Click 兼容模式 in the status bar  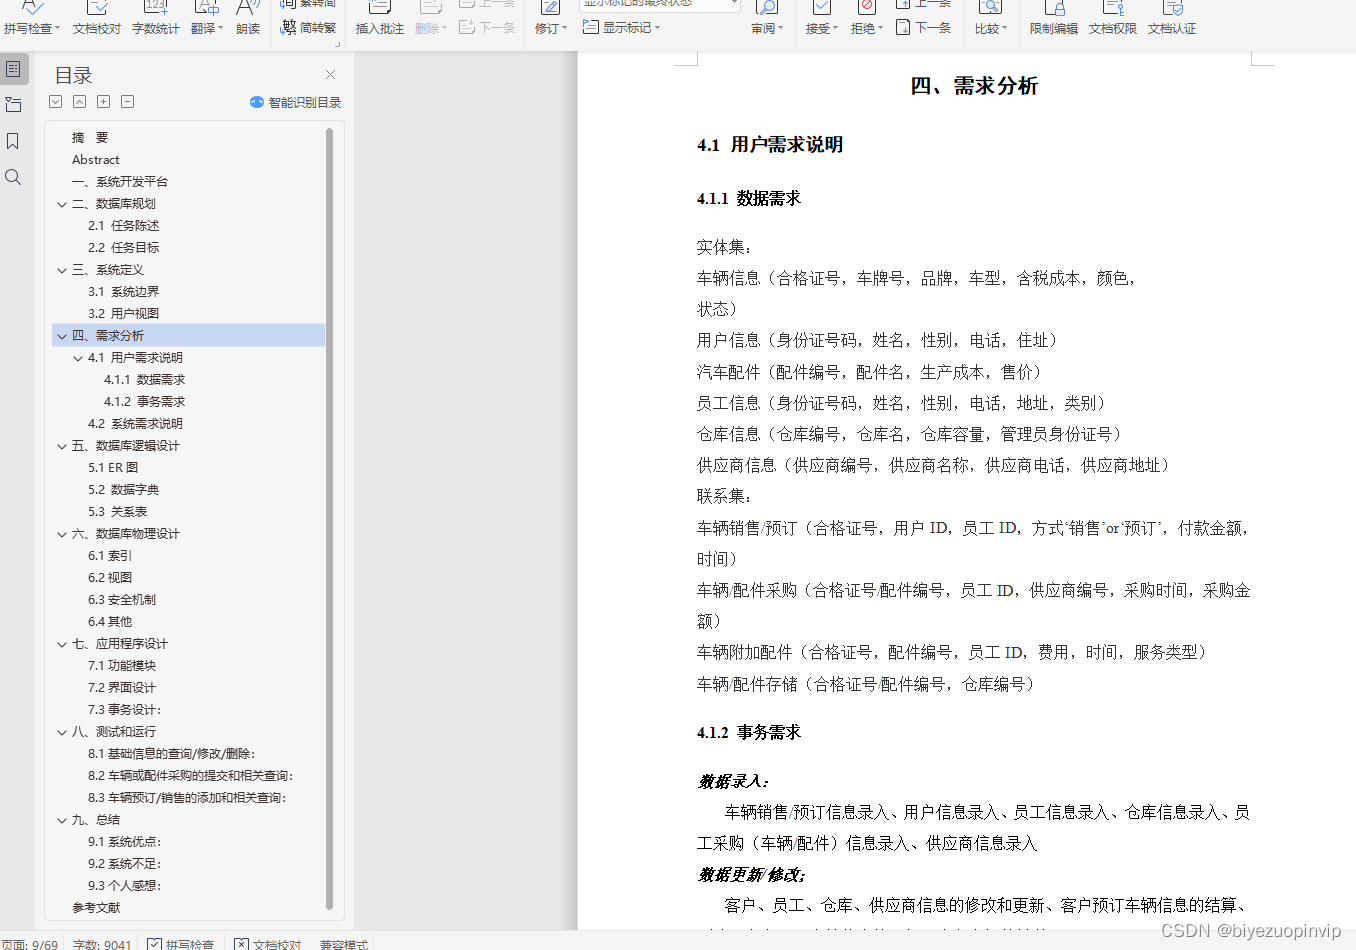(x=344, y=944)
